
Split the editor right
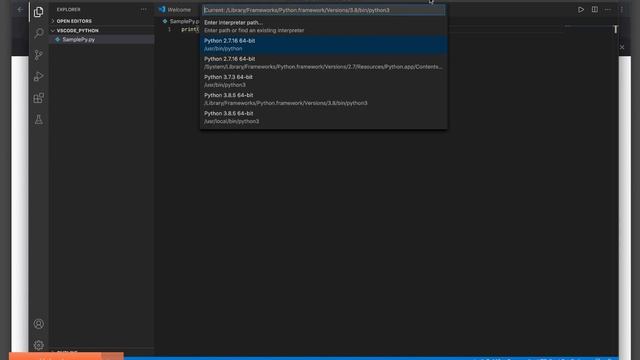[x=595, y=9]
